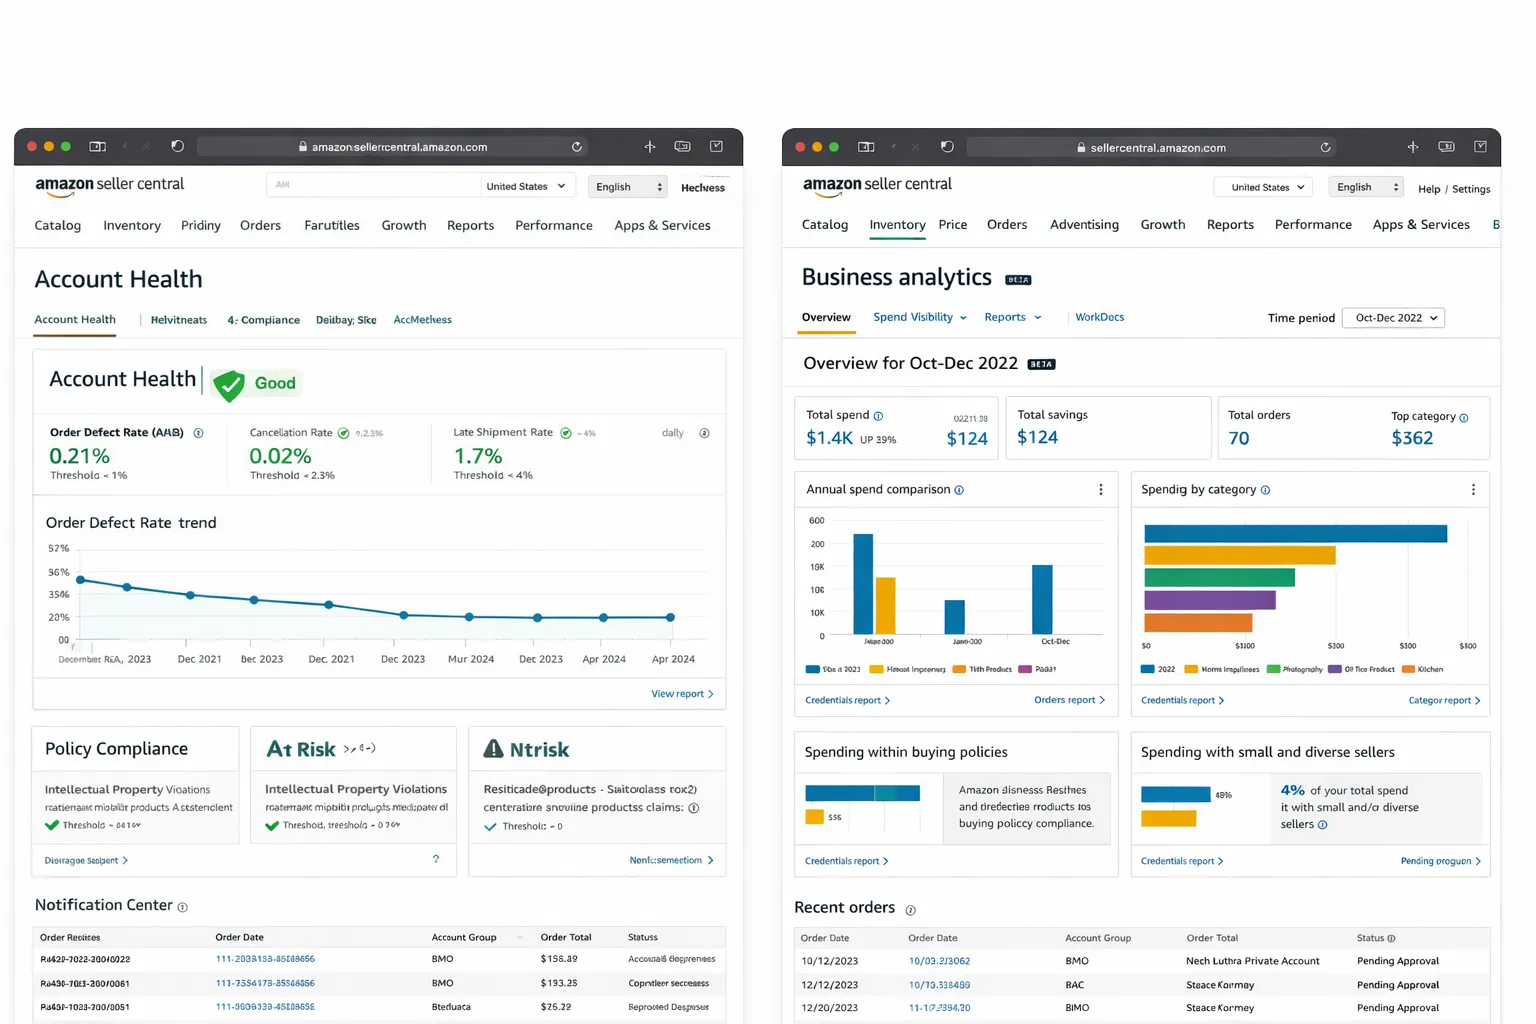Select Overview tab in Business analytics
The width and height of the screenshot is (1536, 1024).
tap(826, 317)
